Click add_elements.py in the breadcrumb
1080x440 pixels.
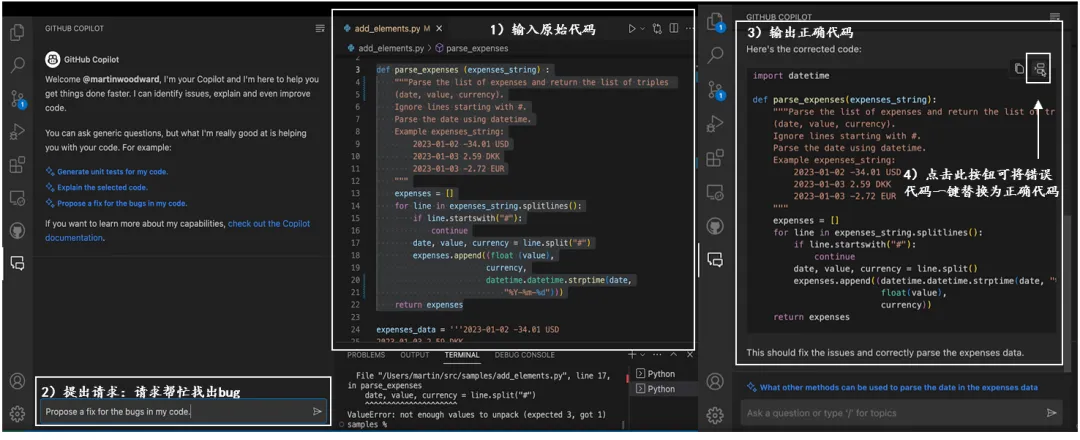[393, 48]
